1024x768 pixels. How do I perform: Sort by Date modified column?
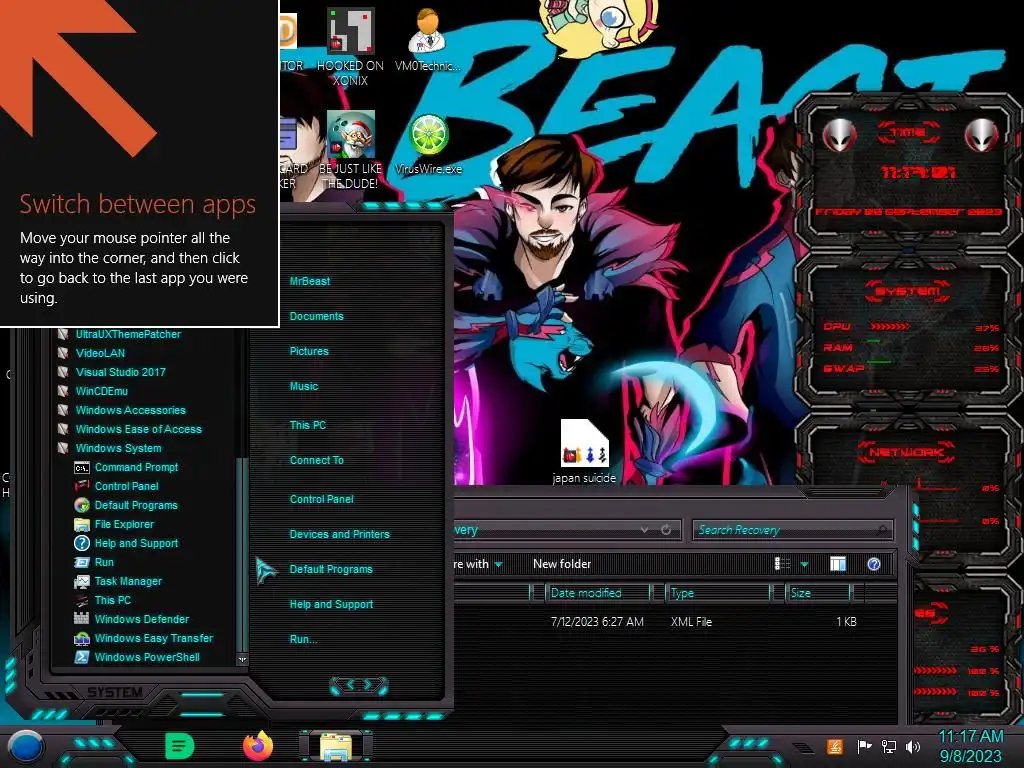[599, 592]
